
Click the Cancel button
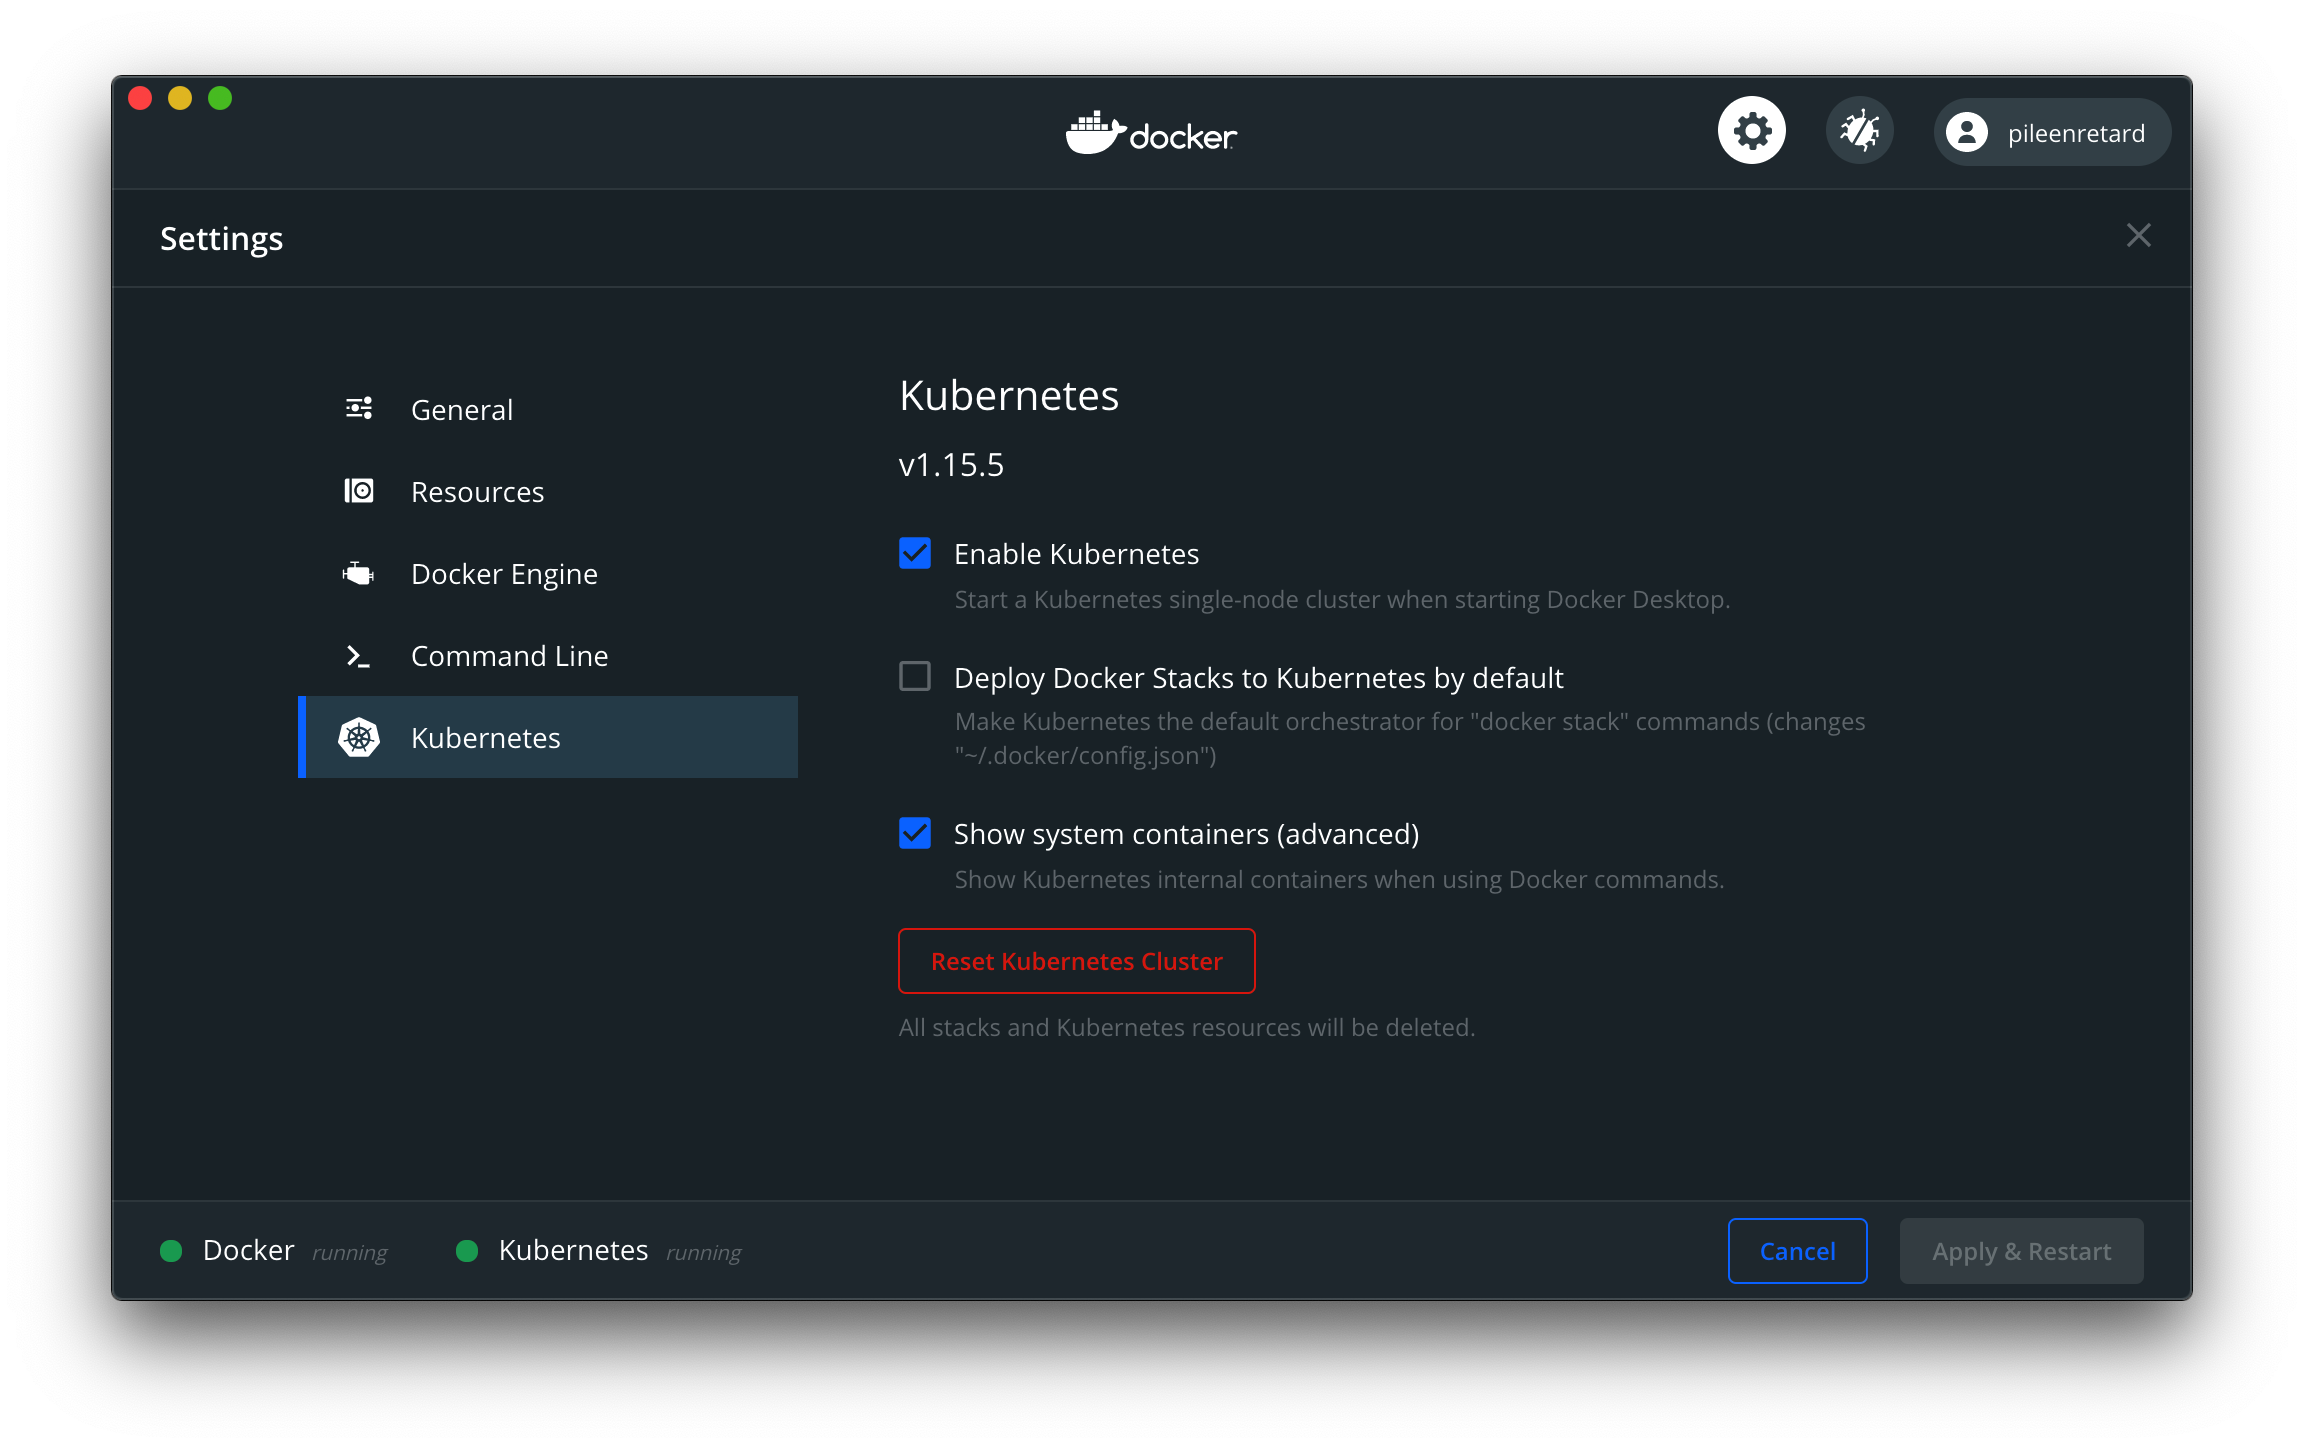1797,1251
